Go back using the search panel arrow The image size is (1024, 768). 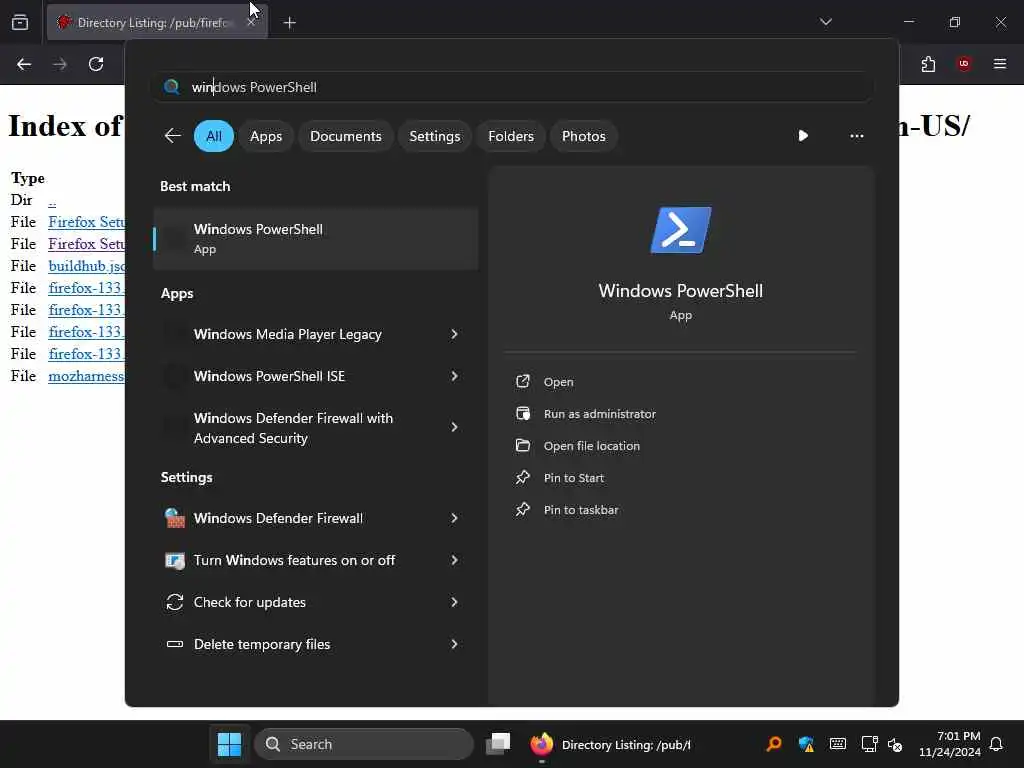[172, 136]
